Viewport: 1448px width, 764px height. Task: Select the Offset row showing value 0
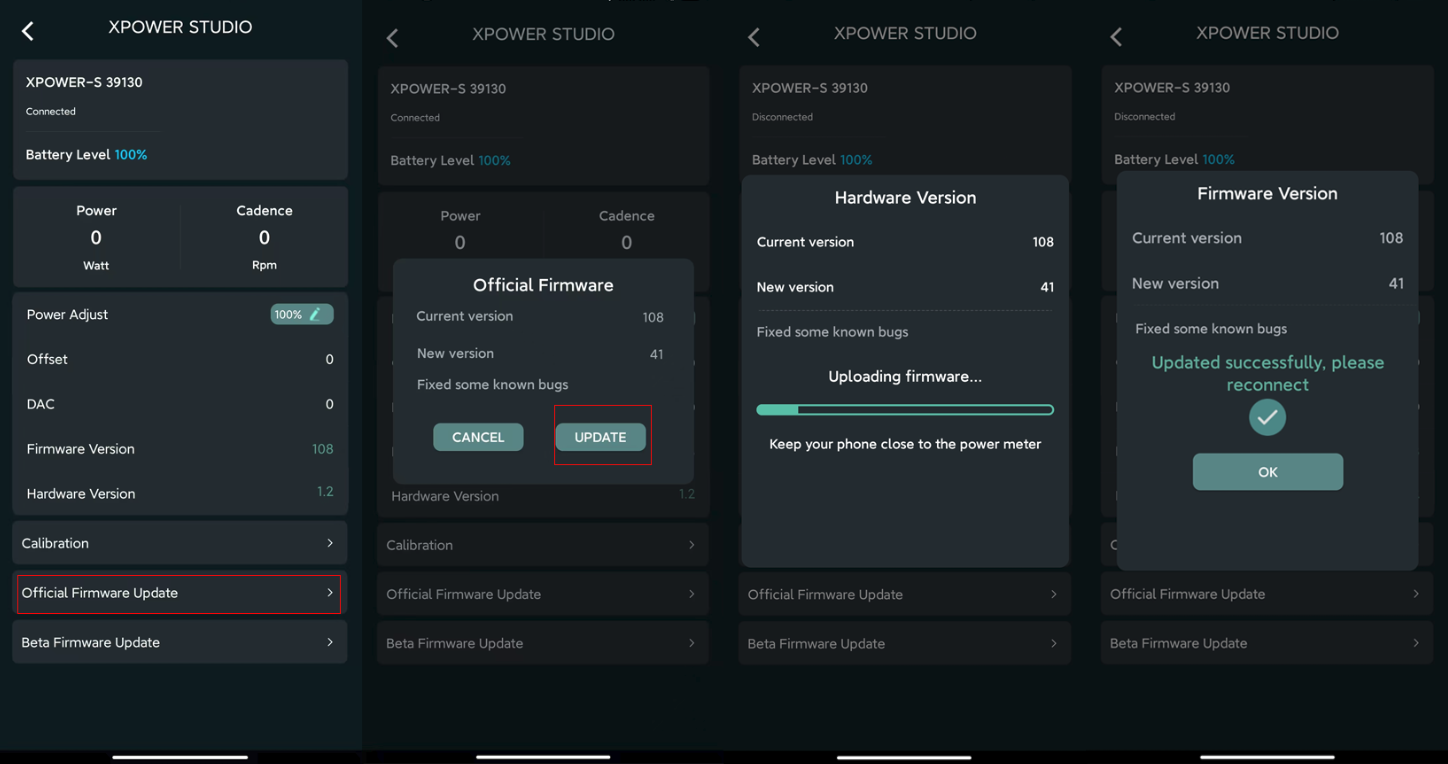tap(180, 359)
